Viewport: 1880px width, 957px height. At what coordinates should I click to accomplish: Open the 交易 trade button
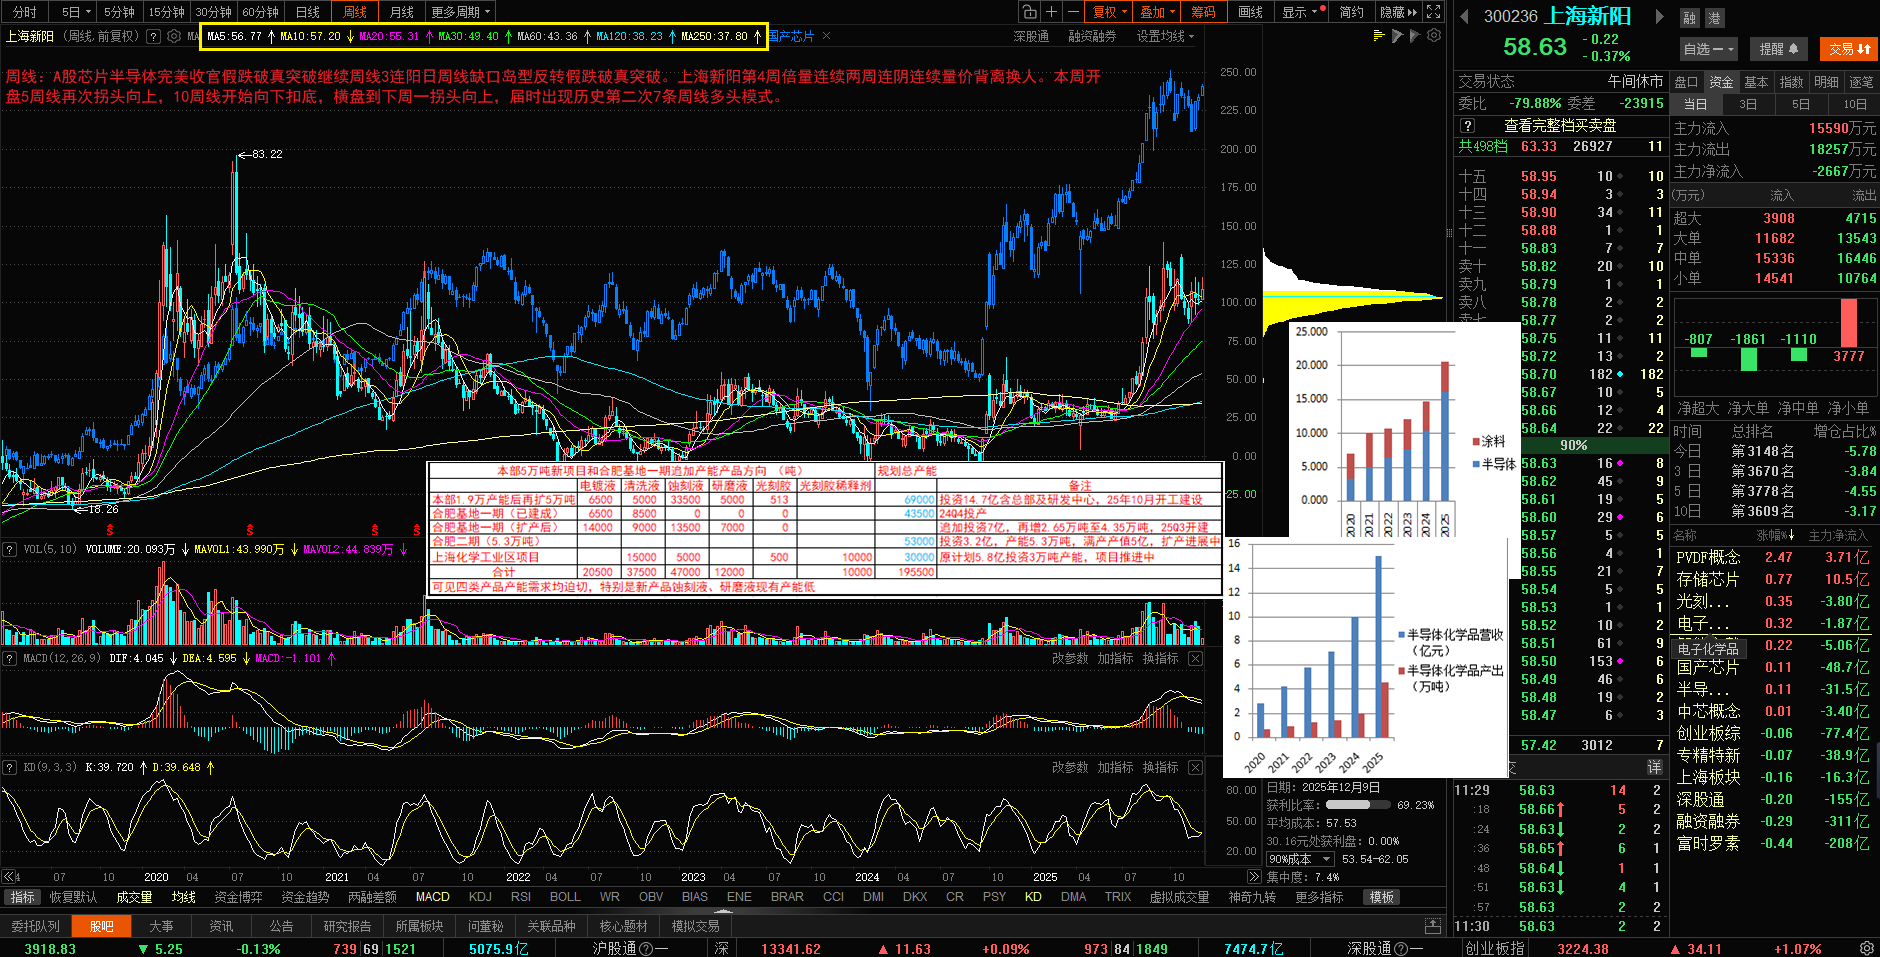coord(1850,48)
